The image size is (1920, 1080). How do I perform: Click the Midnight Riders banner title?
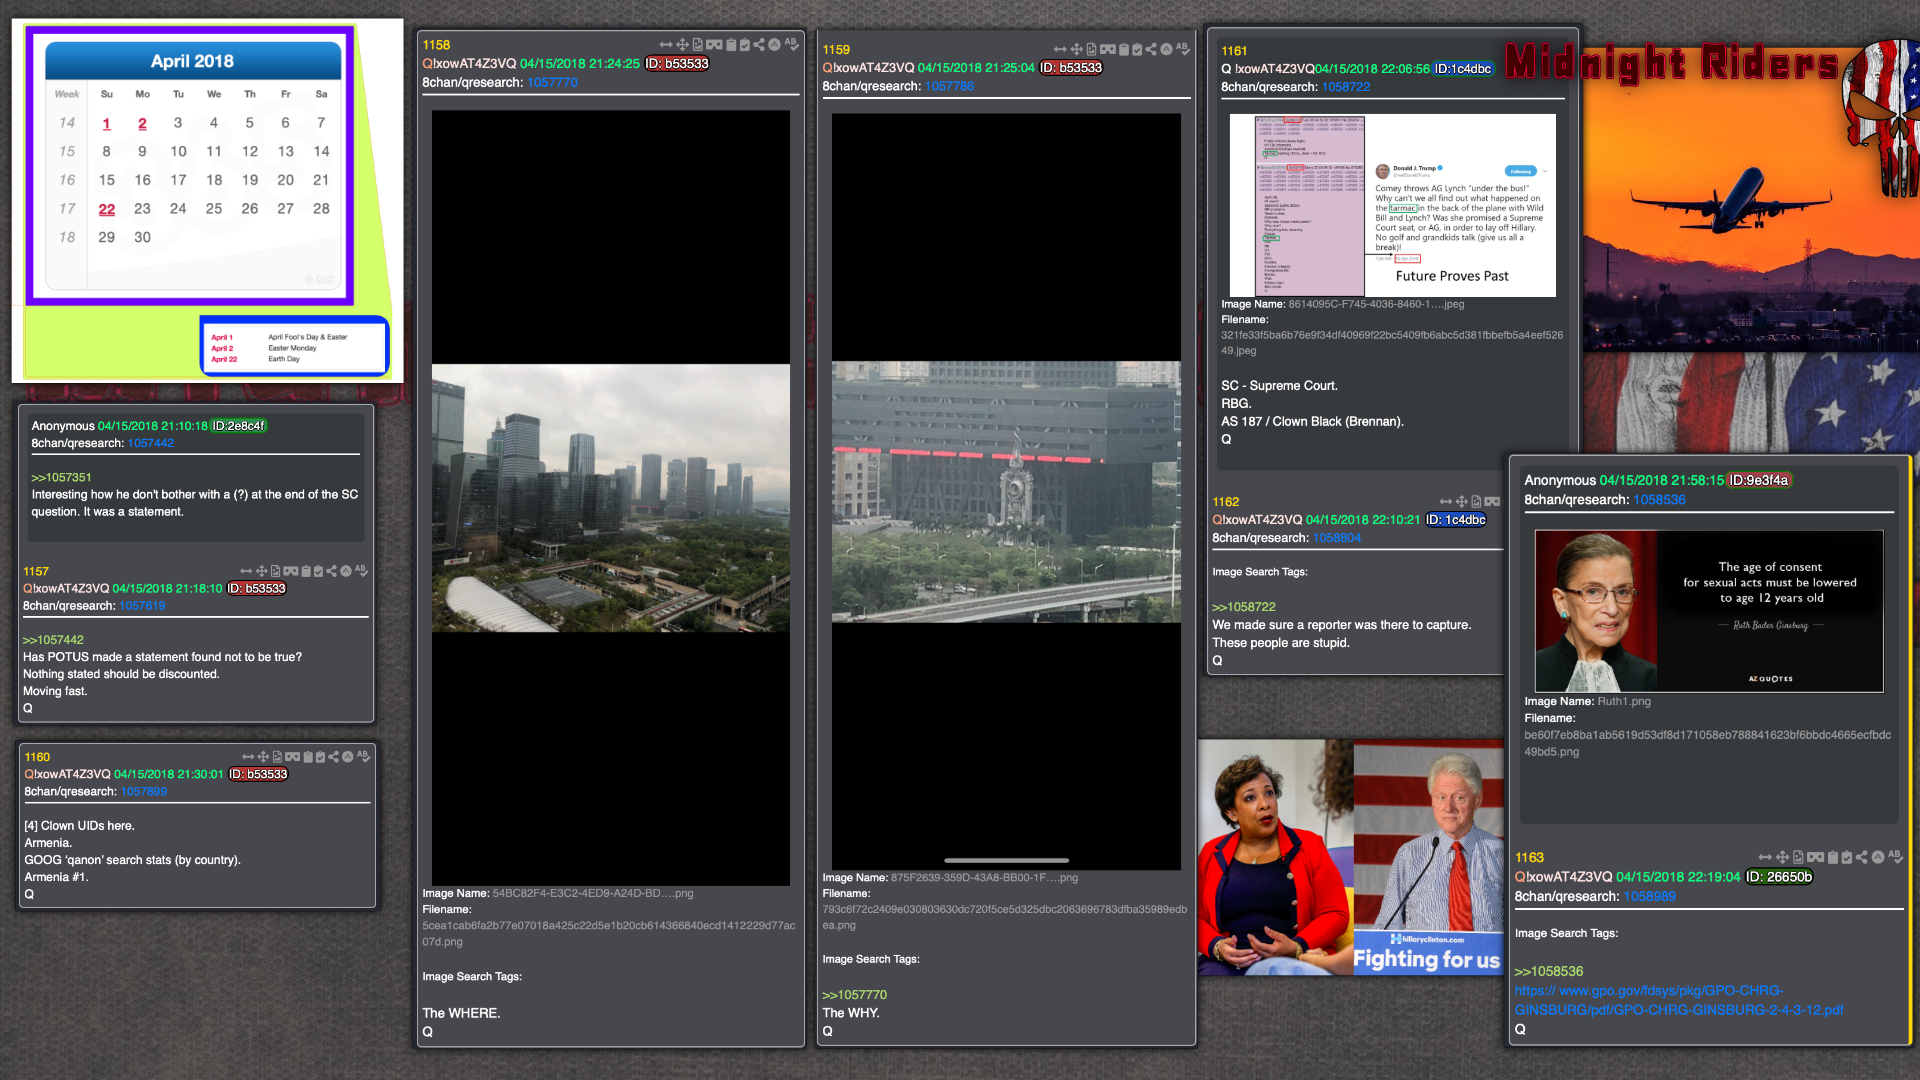pyautogui.click(x=1671, y=63)
